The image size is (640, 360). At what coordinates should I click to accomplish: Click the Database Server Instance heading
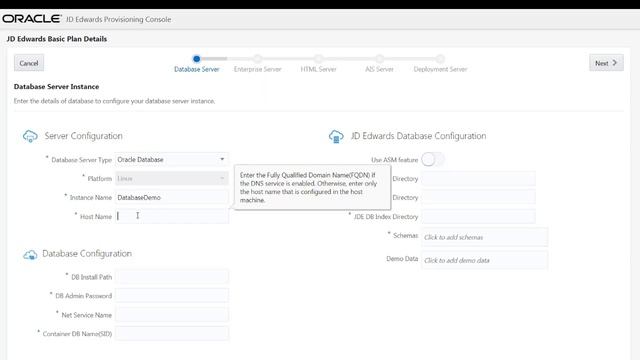tap(56, 87)
